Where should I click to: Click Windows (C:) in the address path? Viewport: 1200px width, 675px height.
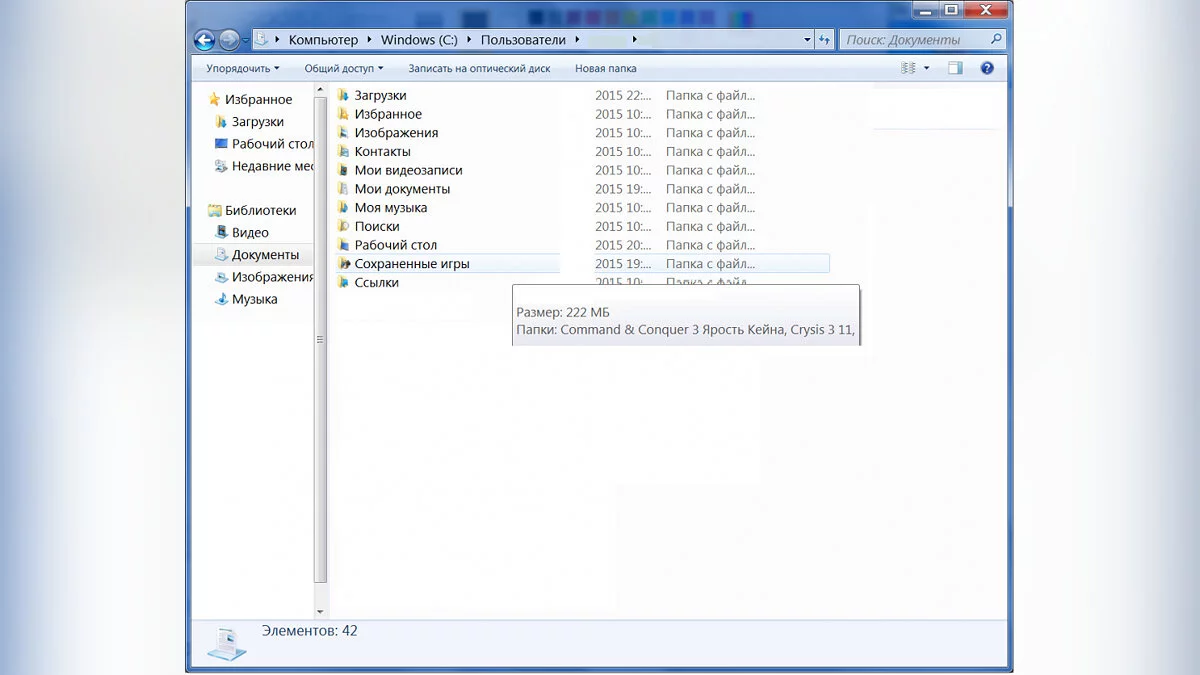pos(419,40)
